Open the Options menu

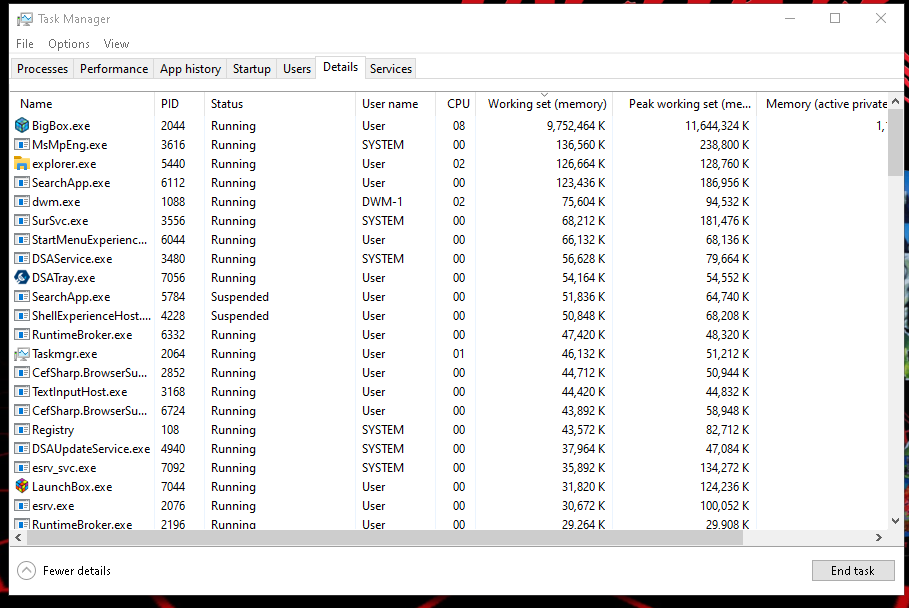tap(69, 43)
